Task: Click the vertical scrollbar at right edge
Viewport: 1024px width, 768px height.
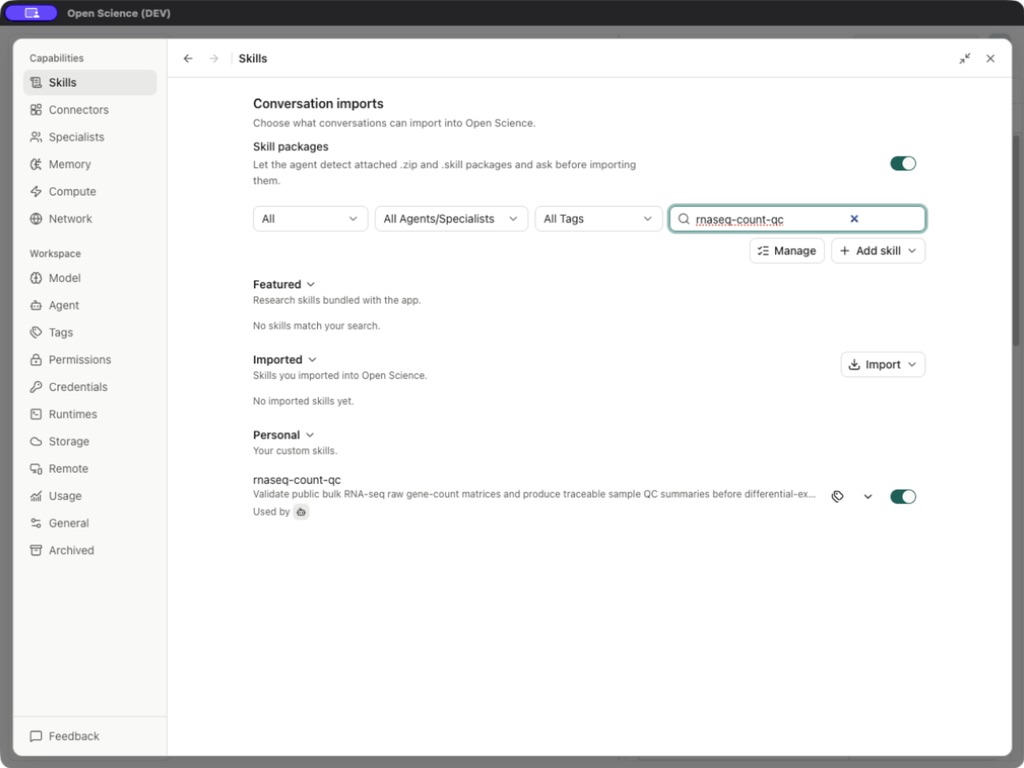Action: [1016, 240]
